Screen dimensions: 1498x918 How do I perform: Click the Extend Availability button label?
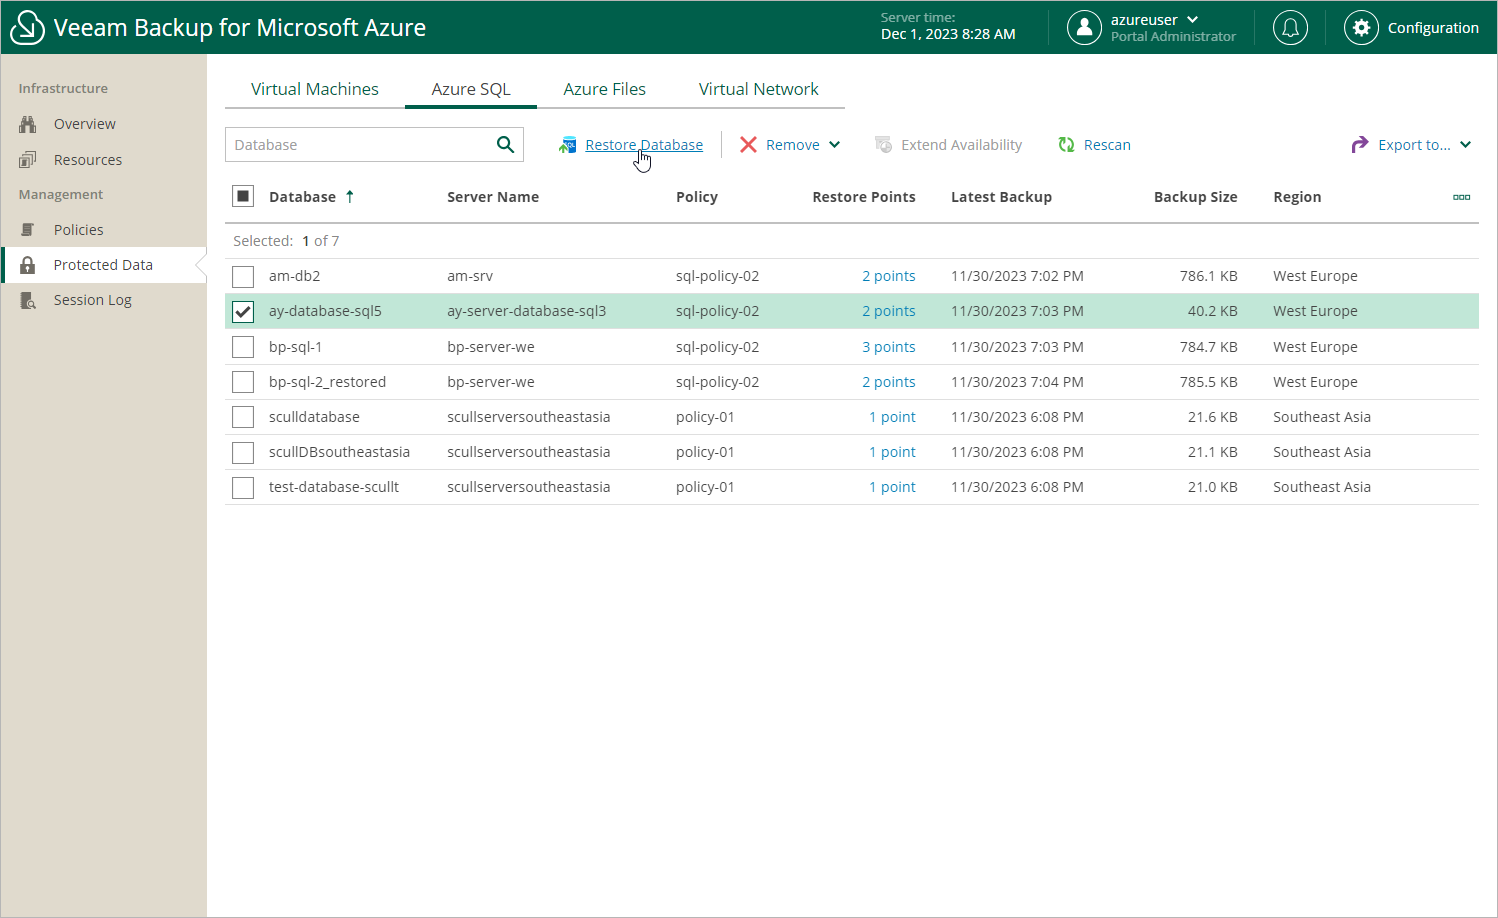961,145
